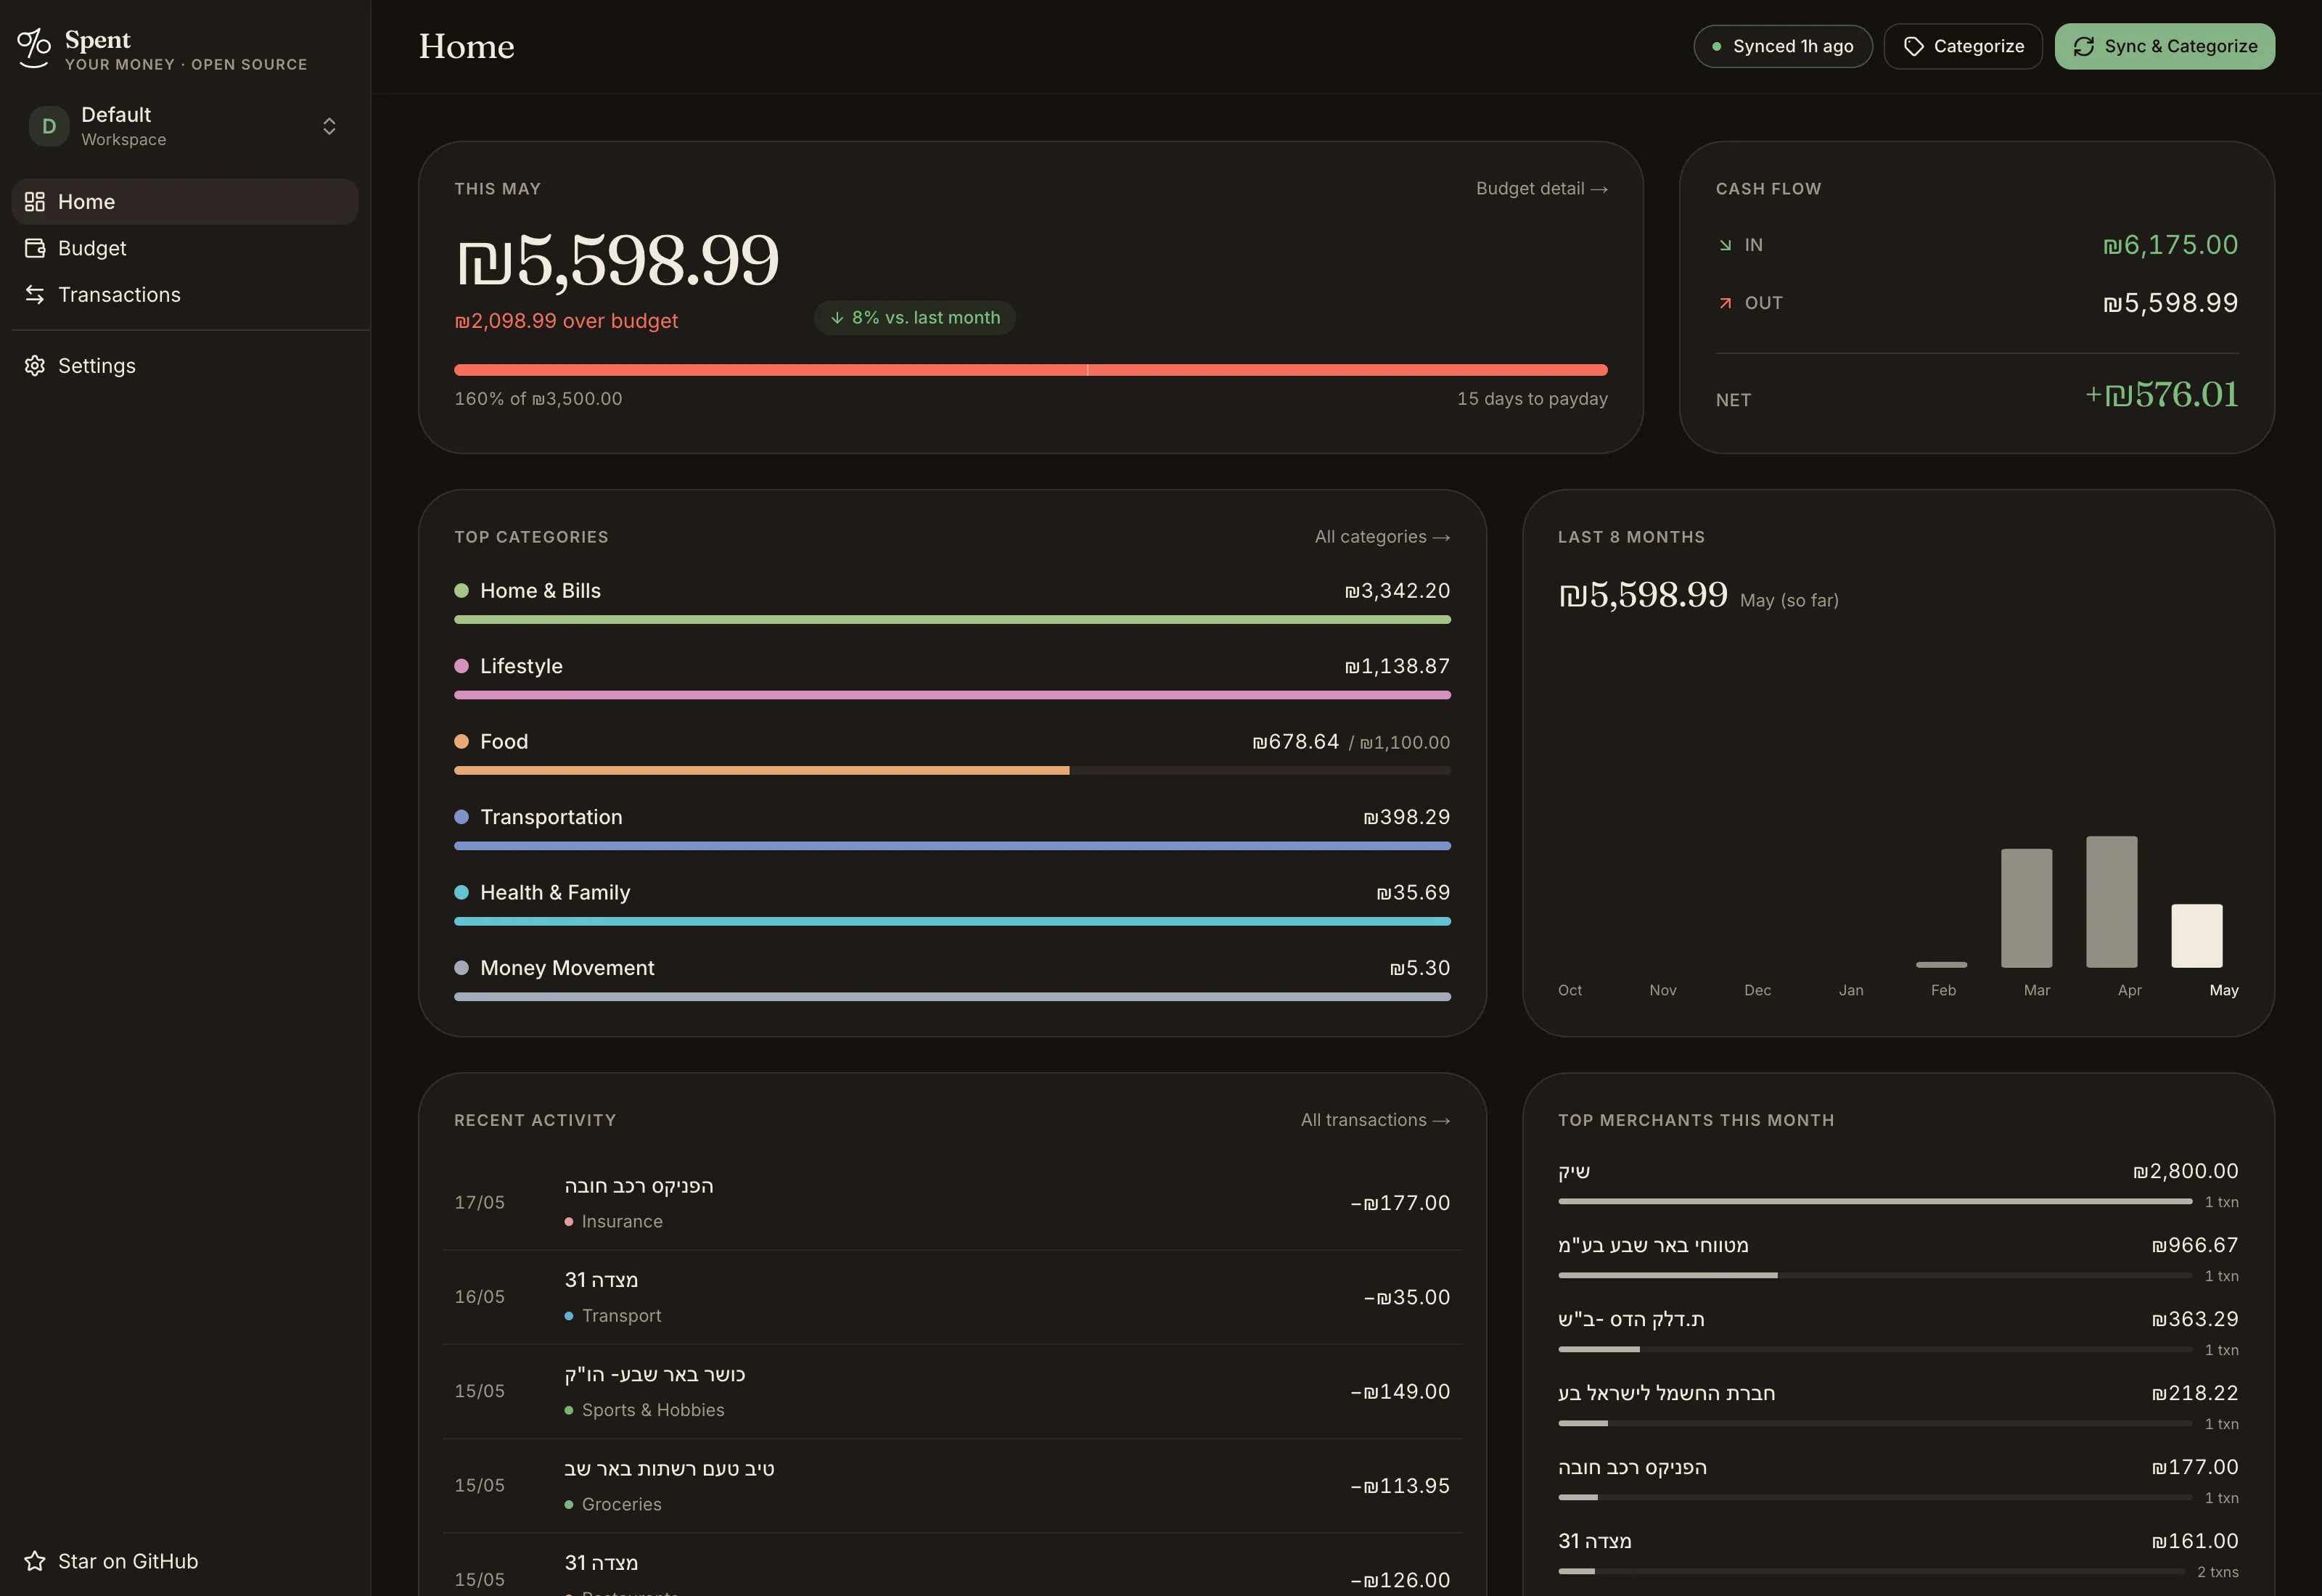Click the Food orange category dot
The height and width of the screenshot is (1596, 2322).
[x=461, y=741]
